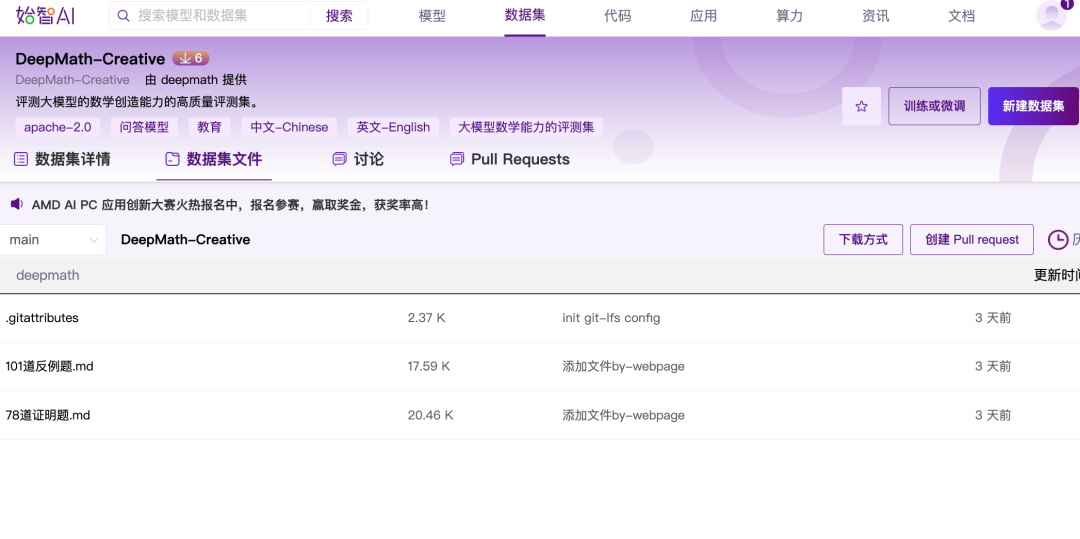The image size is (1080, 539).
Task: Star the dataset with the star icon
Action: (861, 106)
